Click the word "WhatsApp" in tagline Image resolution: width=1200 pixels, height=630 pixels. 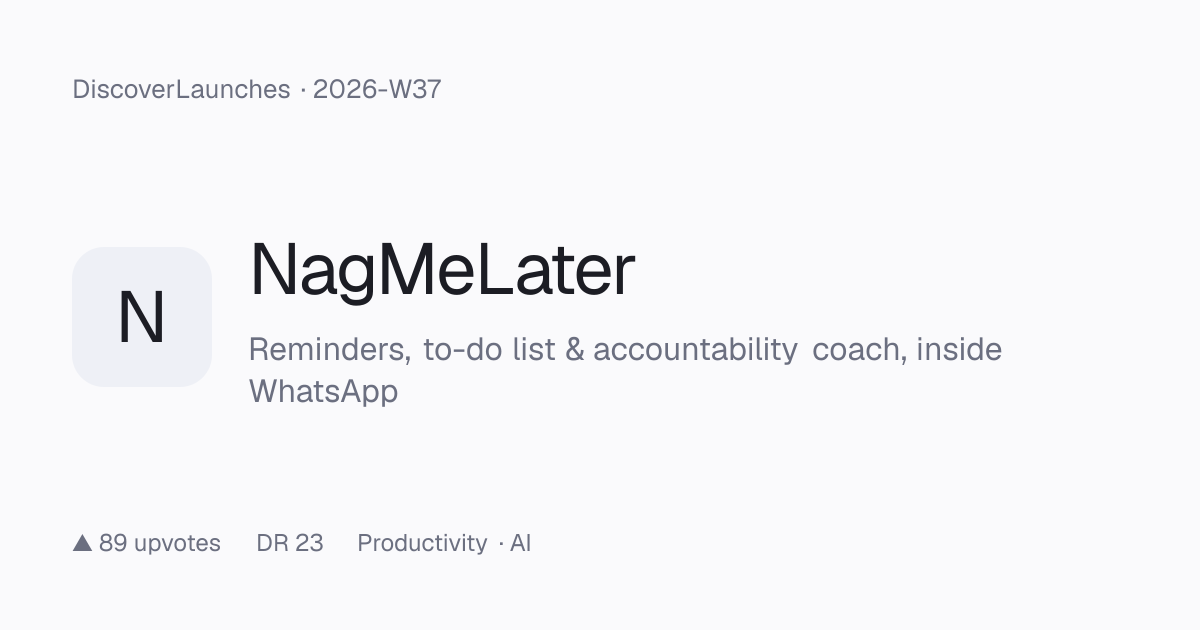click(323, 391)
